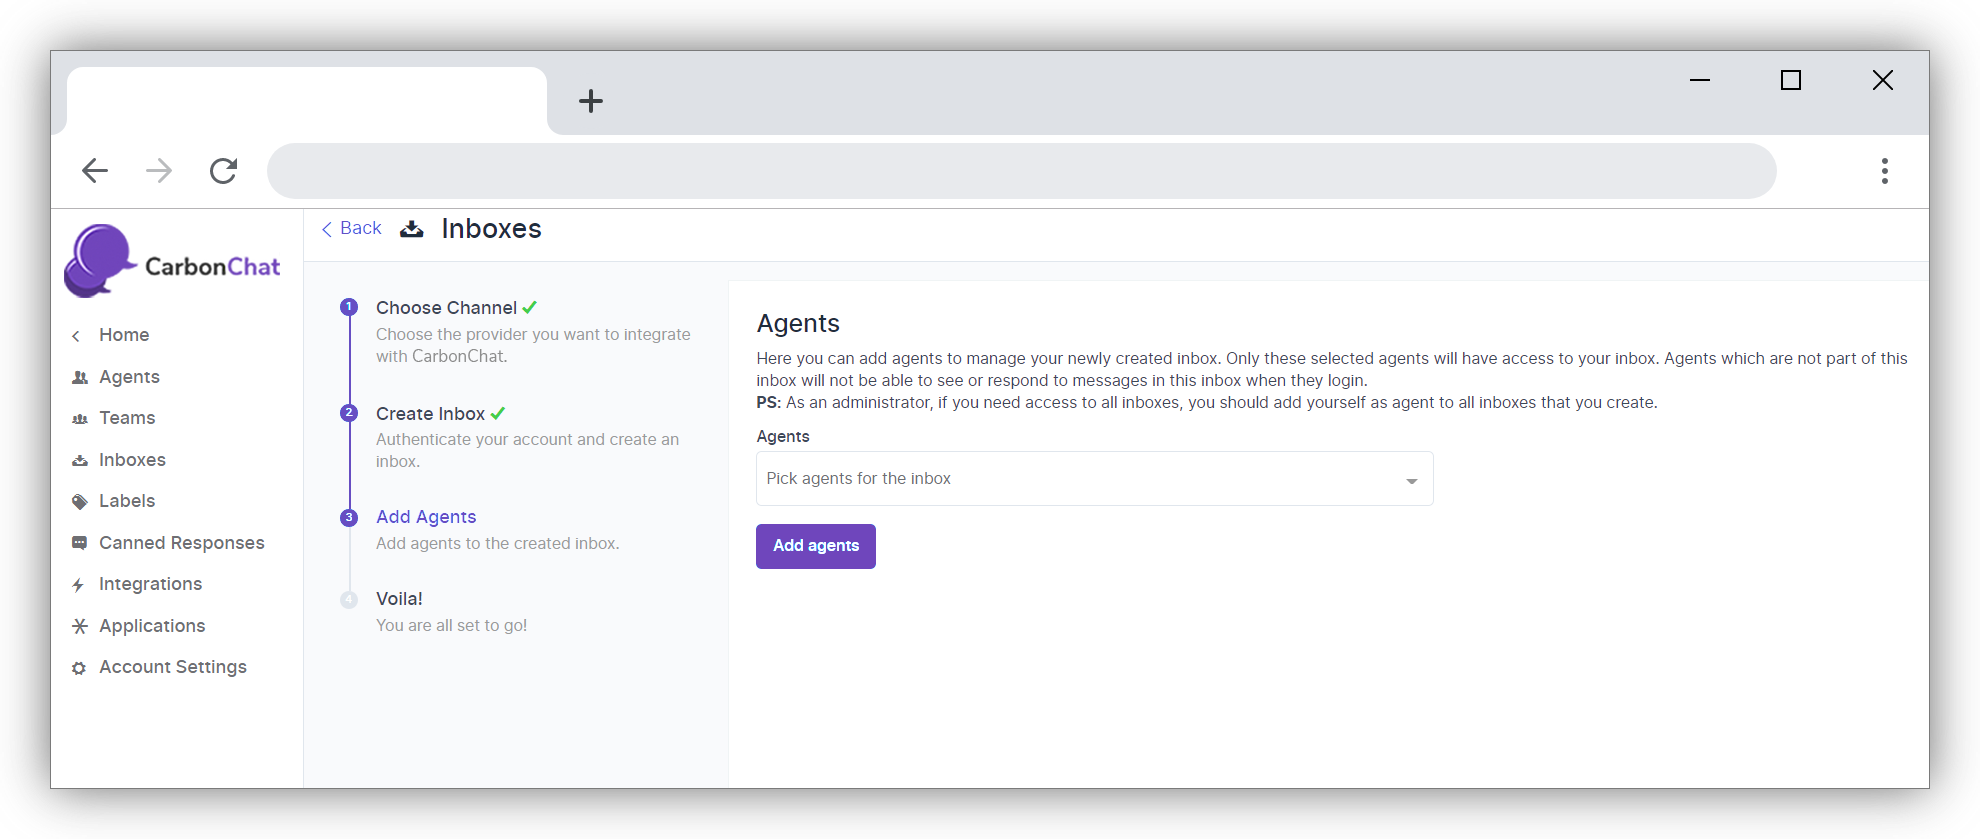Click the Account Settings gear icon
This screenshot has width=1980, height=839.
[79, 668]
